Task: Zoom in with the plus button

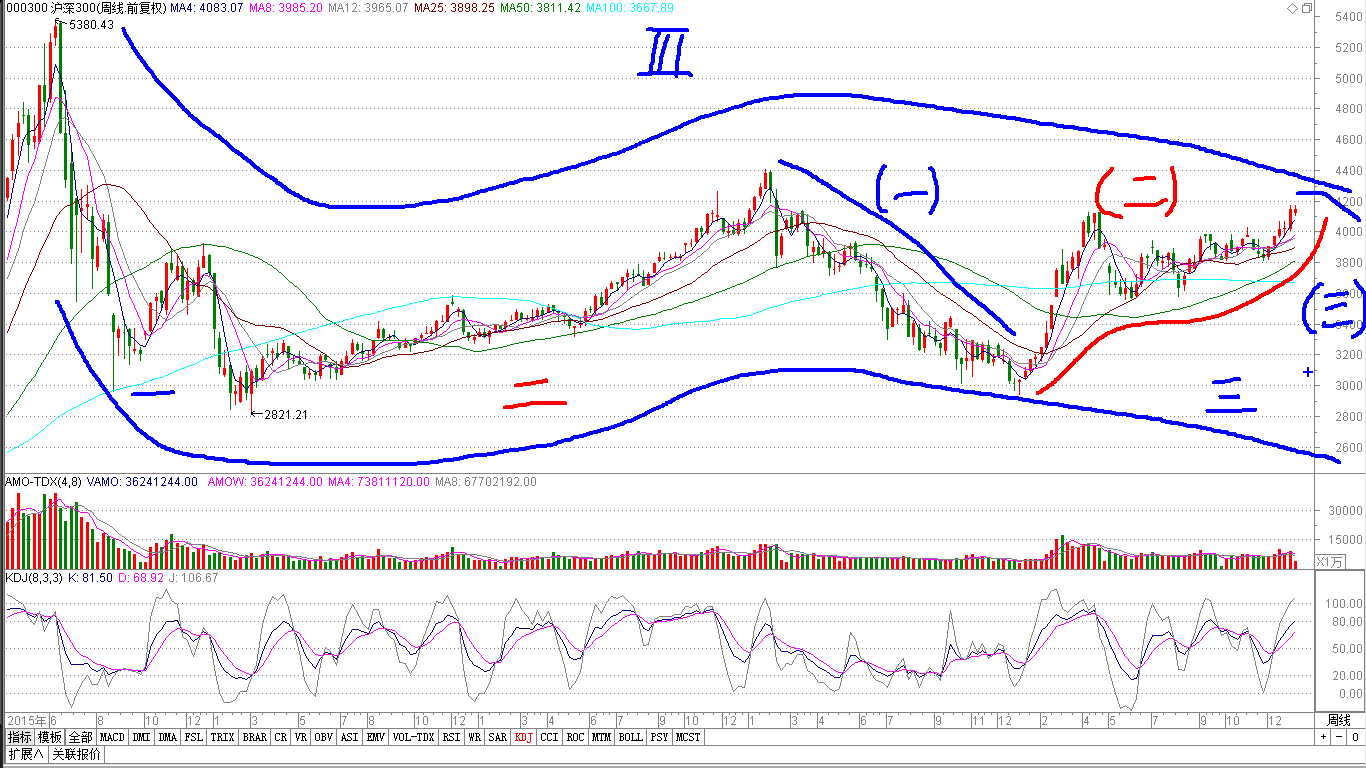Action: [x=1323, y=737]
